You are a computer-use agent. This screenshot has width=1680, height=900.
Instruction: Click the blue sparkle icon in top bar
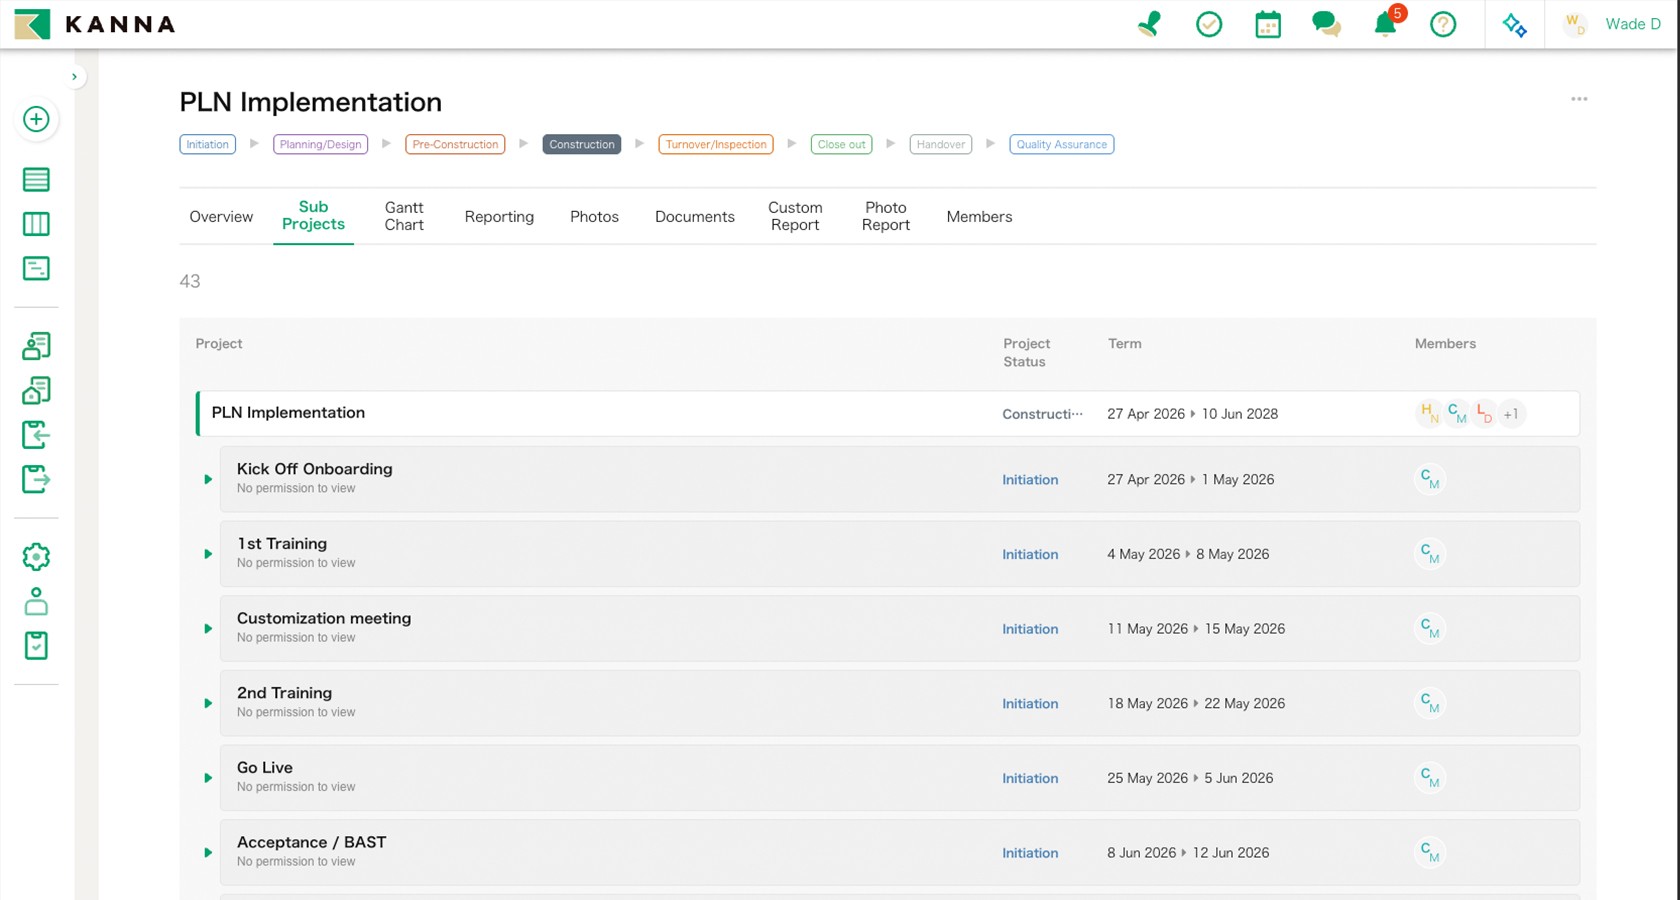click(x=1514, y=24)
